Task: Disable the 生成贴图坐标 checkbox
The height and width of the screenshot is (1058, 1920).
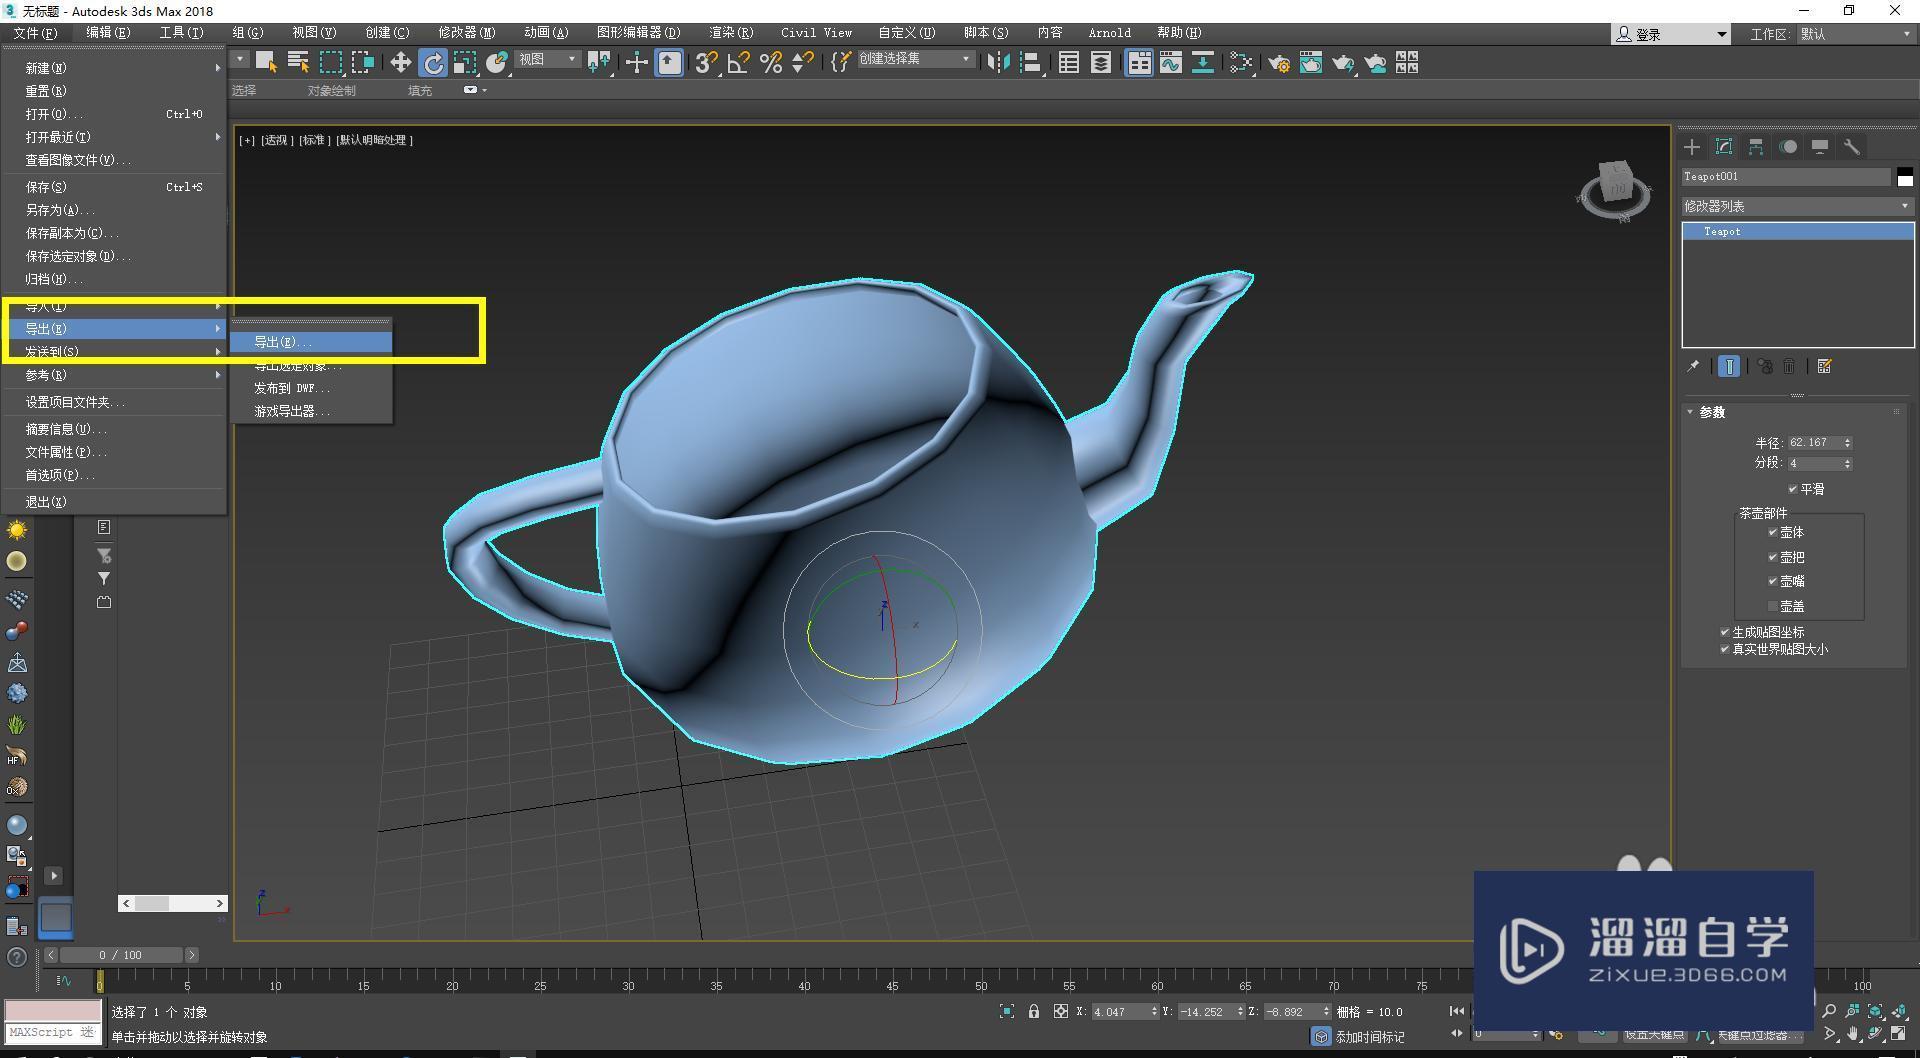Action: (1725, 632)
